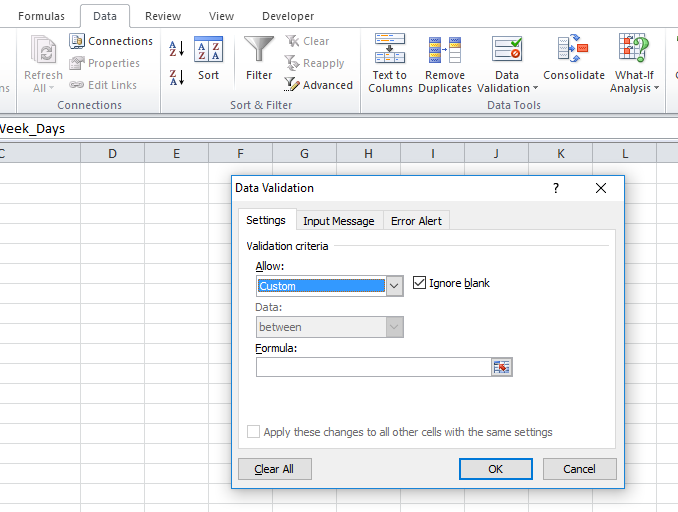678x512 pixels.
Task: Switch to the Review ribbon tab
Action: pyautogui.click(x=163, y=16)
